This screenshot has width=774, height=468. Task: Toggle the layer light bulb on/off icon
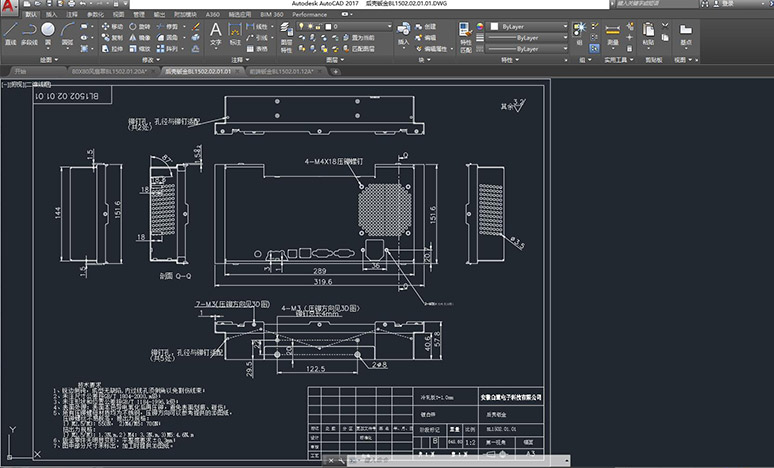[x=303, y=27]
